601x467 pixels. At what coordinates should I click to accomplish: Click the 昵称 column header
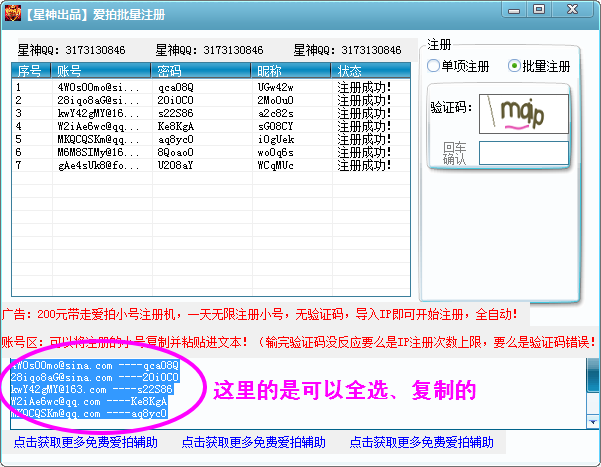tap(291, 71)
